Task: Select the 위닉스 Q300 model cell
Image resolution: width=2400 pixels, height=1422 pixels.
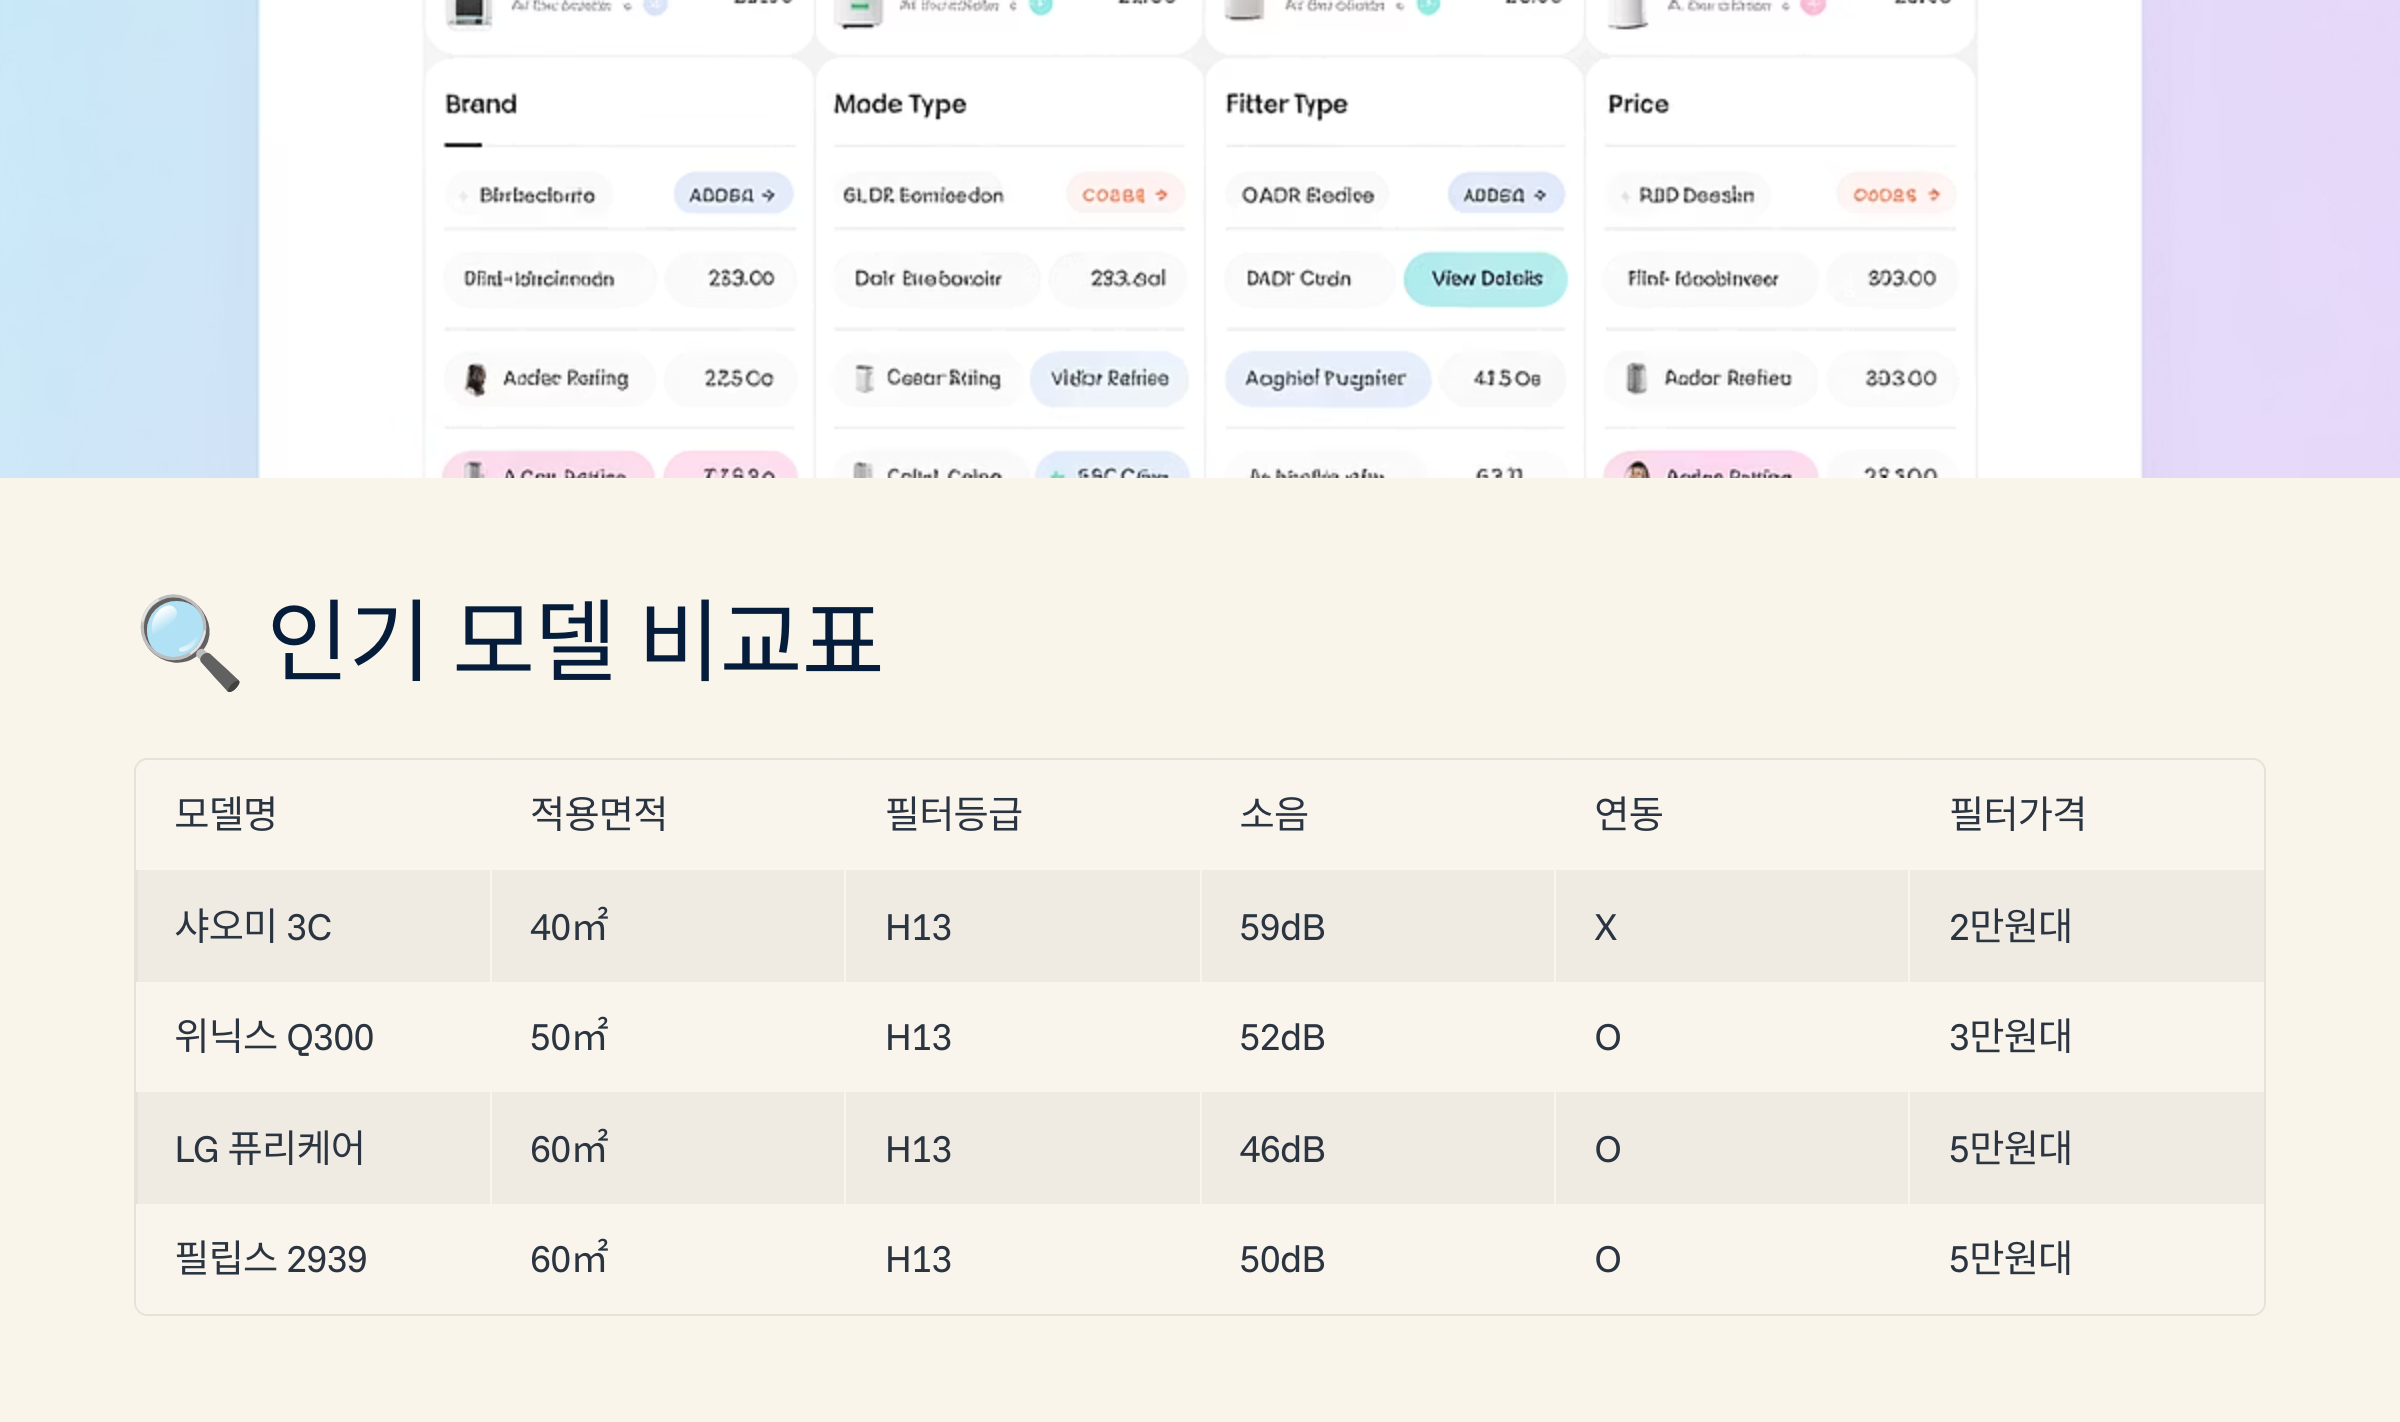Action: pos(274,1037)
